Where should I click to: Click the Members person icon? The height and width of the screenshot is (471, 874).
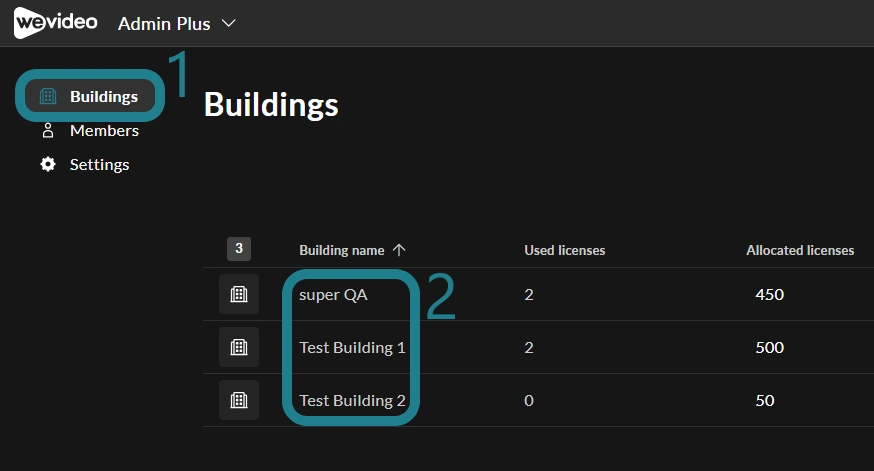pos(48,130)
